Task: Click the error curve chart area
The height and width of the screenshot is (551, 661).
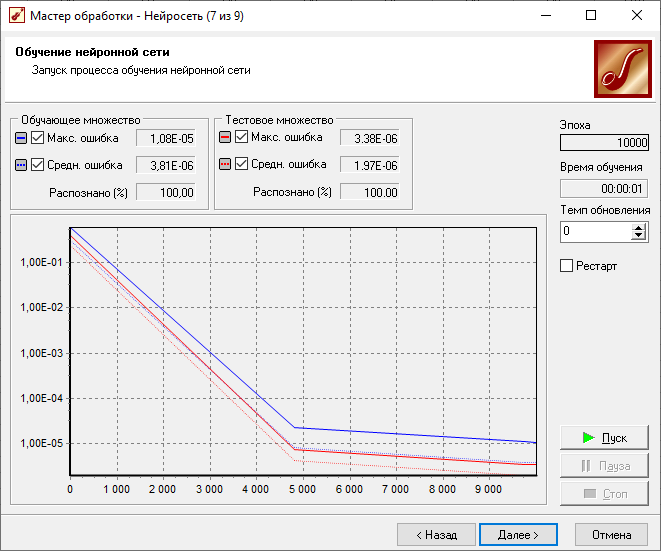Action: point(303,352)
